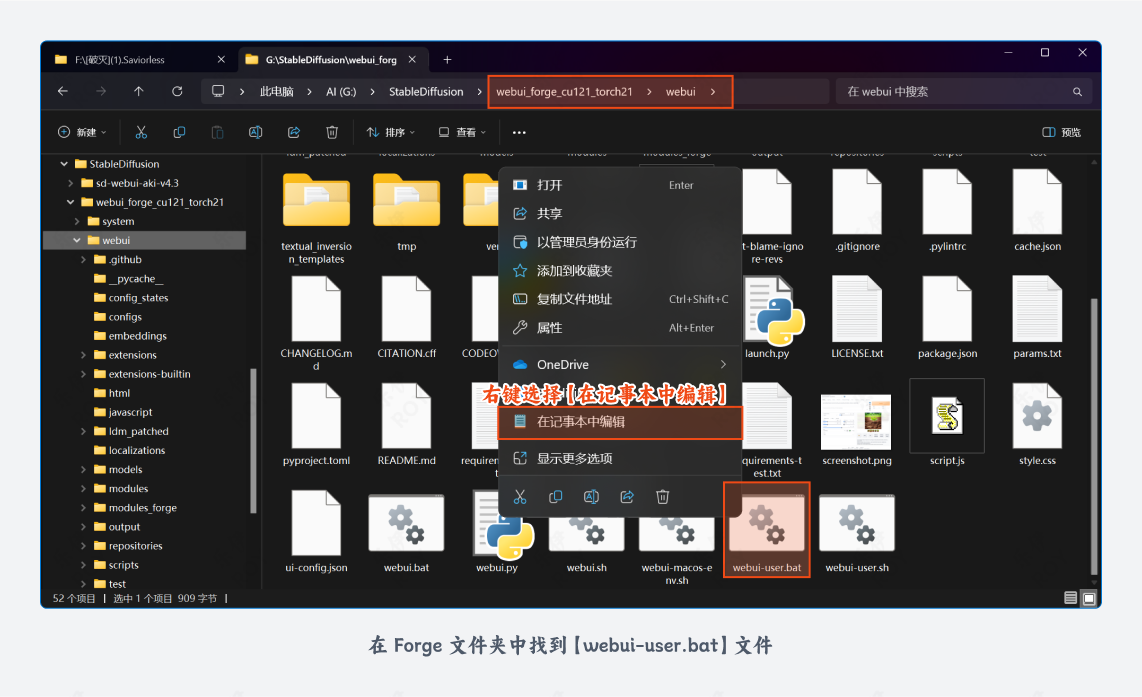1142x697 pixels.
Task: Open the 排序 sort dropdown
Action: click(390, 131)
